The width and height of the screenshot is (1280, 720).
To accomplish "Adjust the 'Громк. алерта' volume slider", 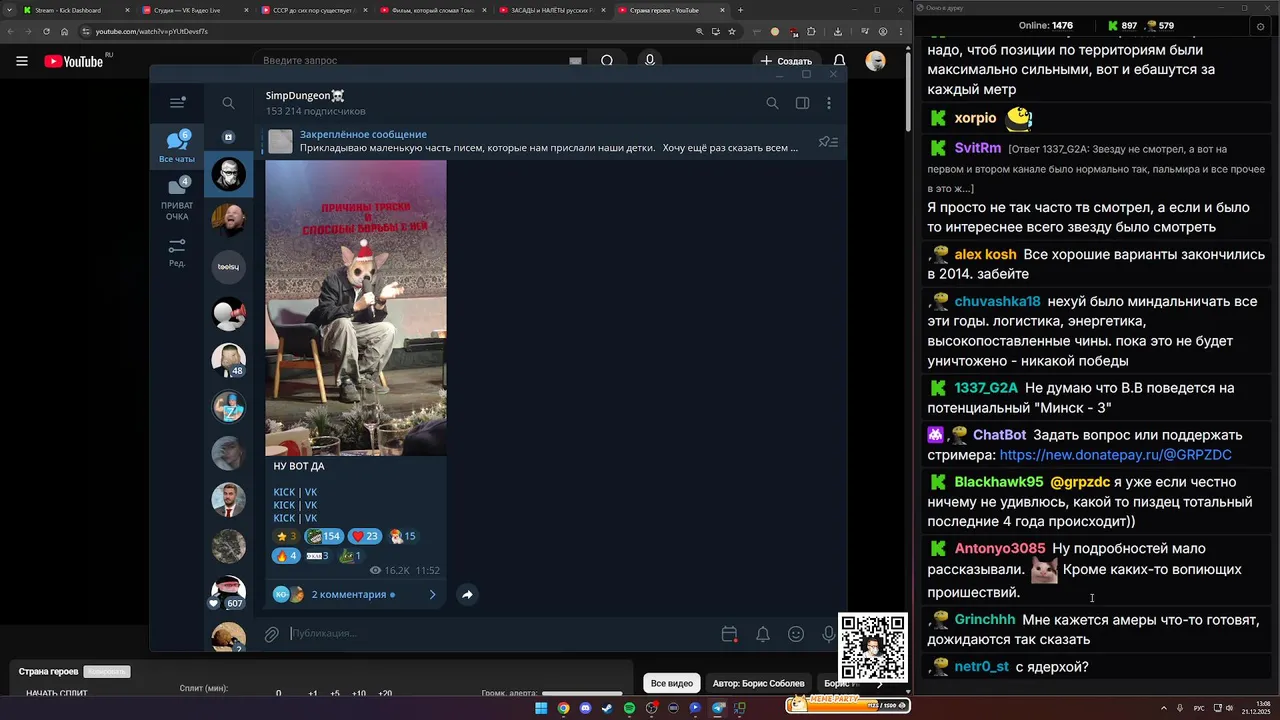I will [x=582, y=693].
